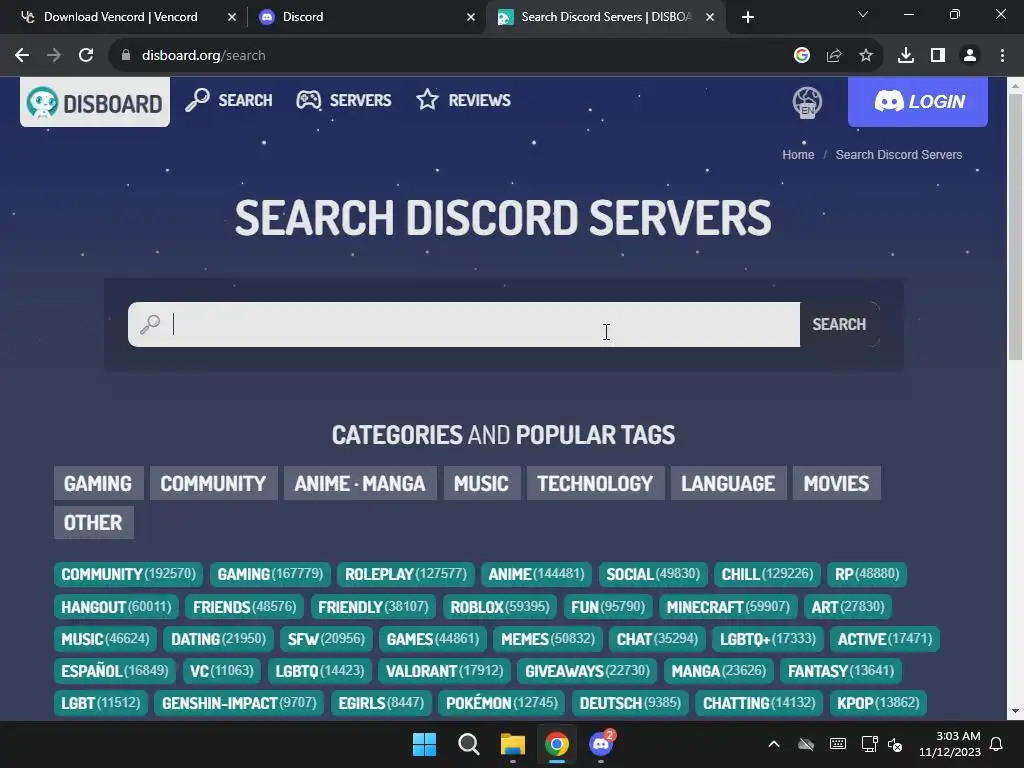Viewport: 1024px width, 768px height.
Task: Open the notifications bell
Action: pos(997,744)
